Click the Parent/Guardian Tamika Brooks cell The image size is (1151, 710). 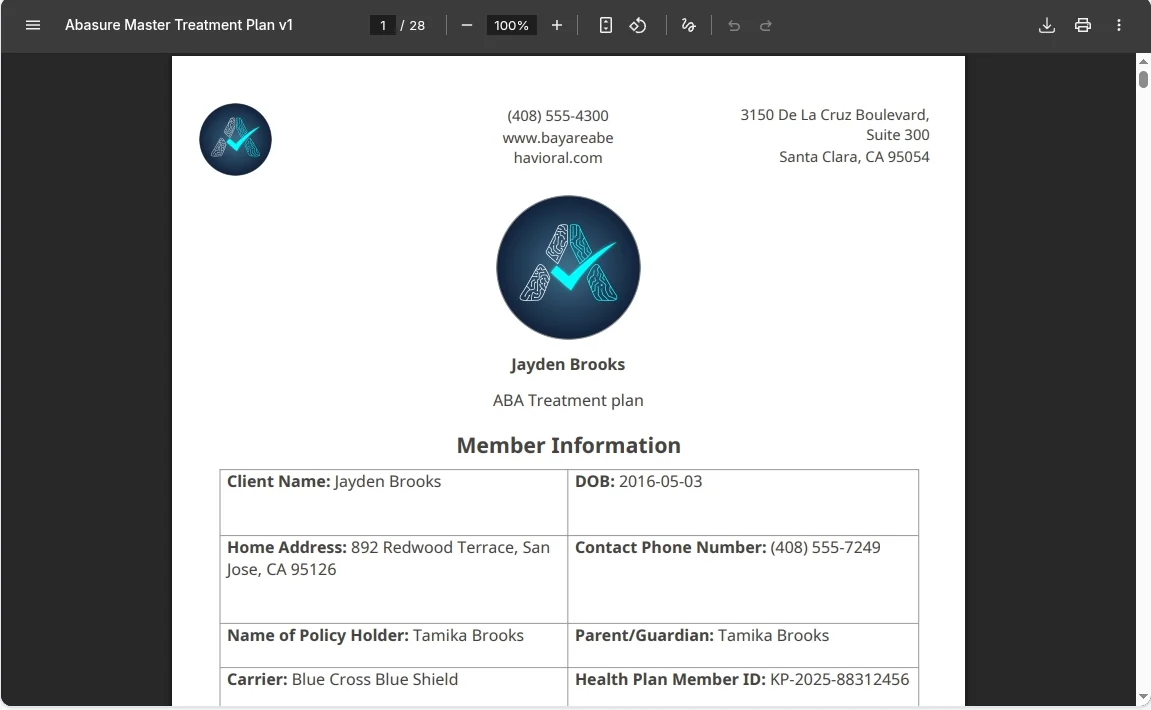pyautogui.click(x=743, y=645)
